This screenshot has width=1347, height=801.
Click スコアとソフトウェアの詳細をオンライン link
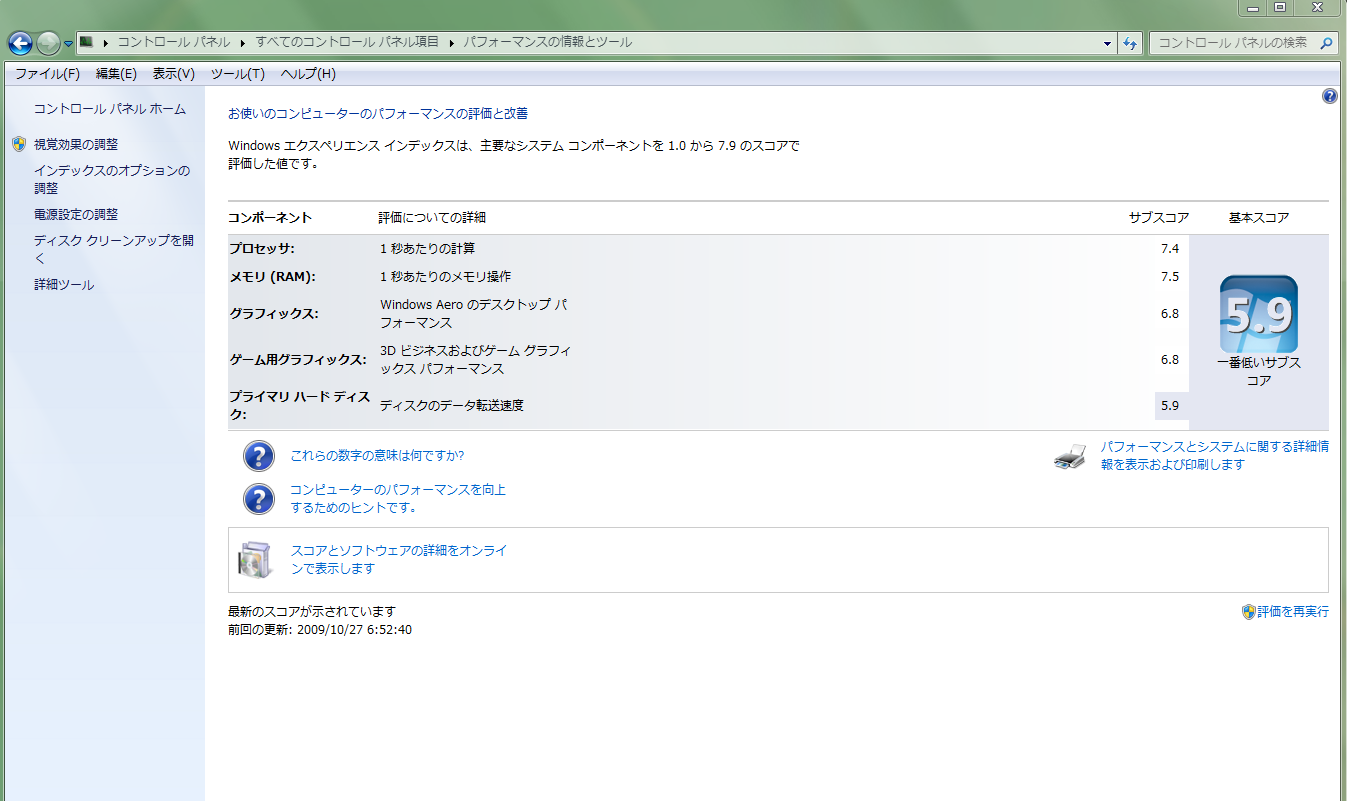(x=398, y=559)
